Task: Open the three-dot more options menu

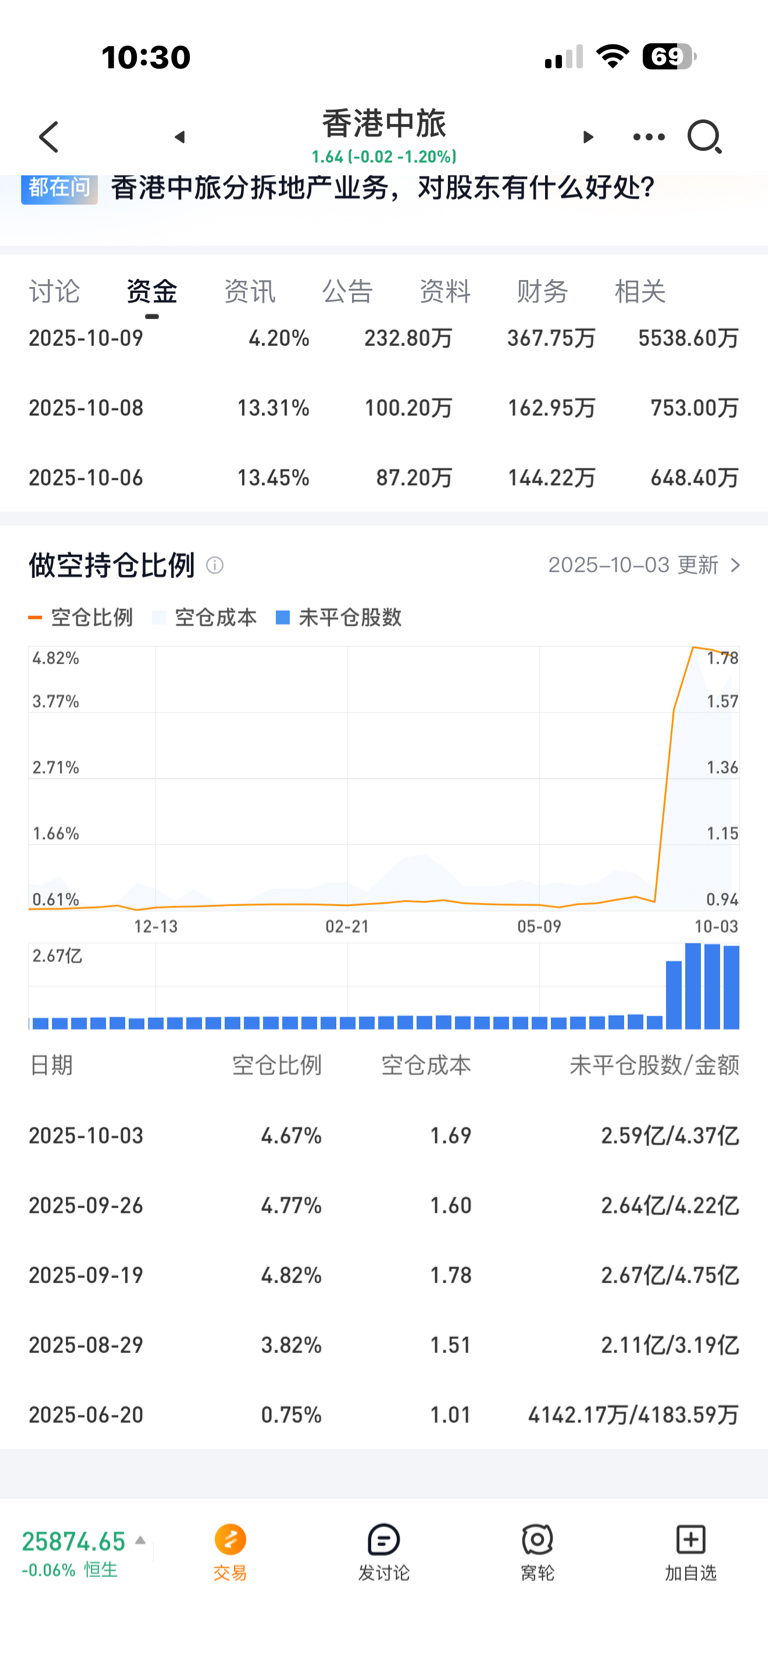Action: [x=649, y=137]
